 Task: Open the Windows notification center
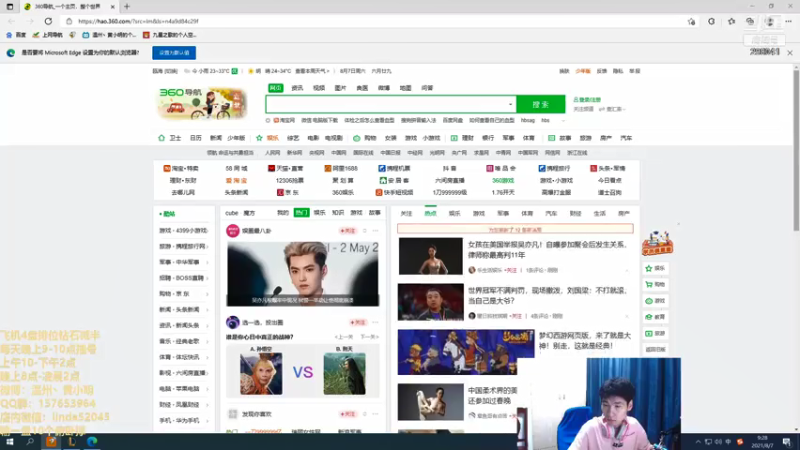coord(787,441)
